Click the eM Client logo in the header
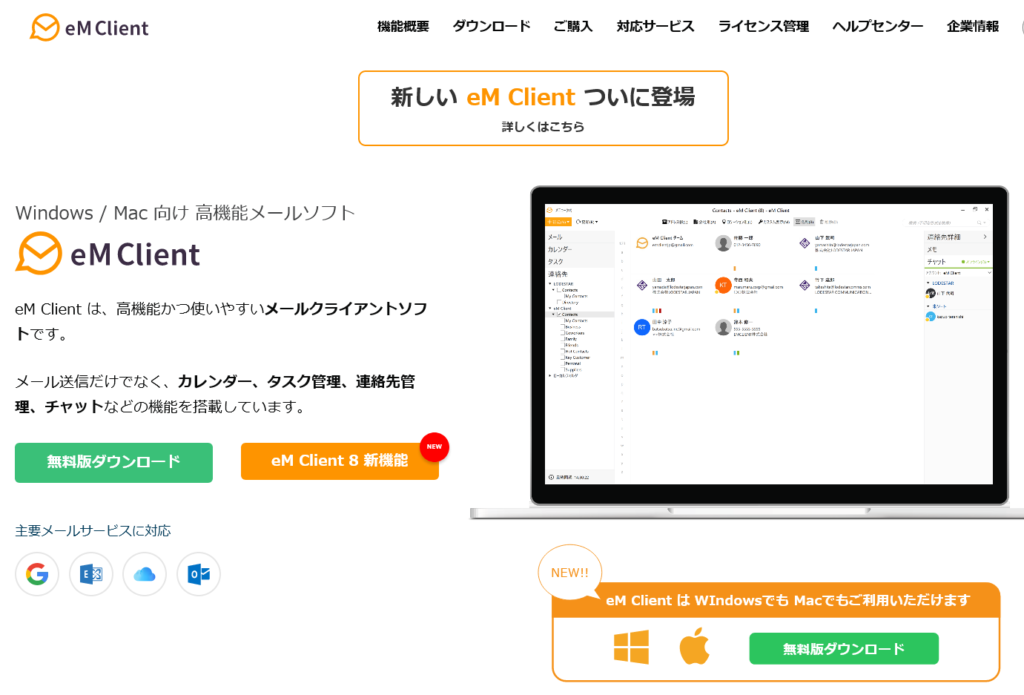Image resolution: width=1024 pixels, height=695 pixels. (x=88, y=27)
